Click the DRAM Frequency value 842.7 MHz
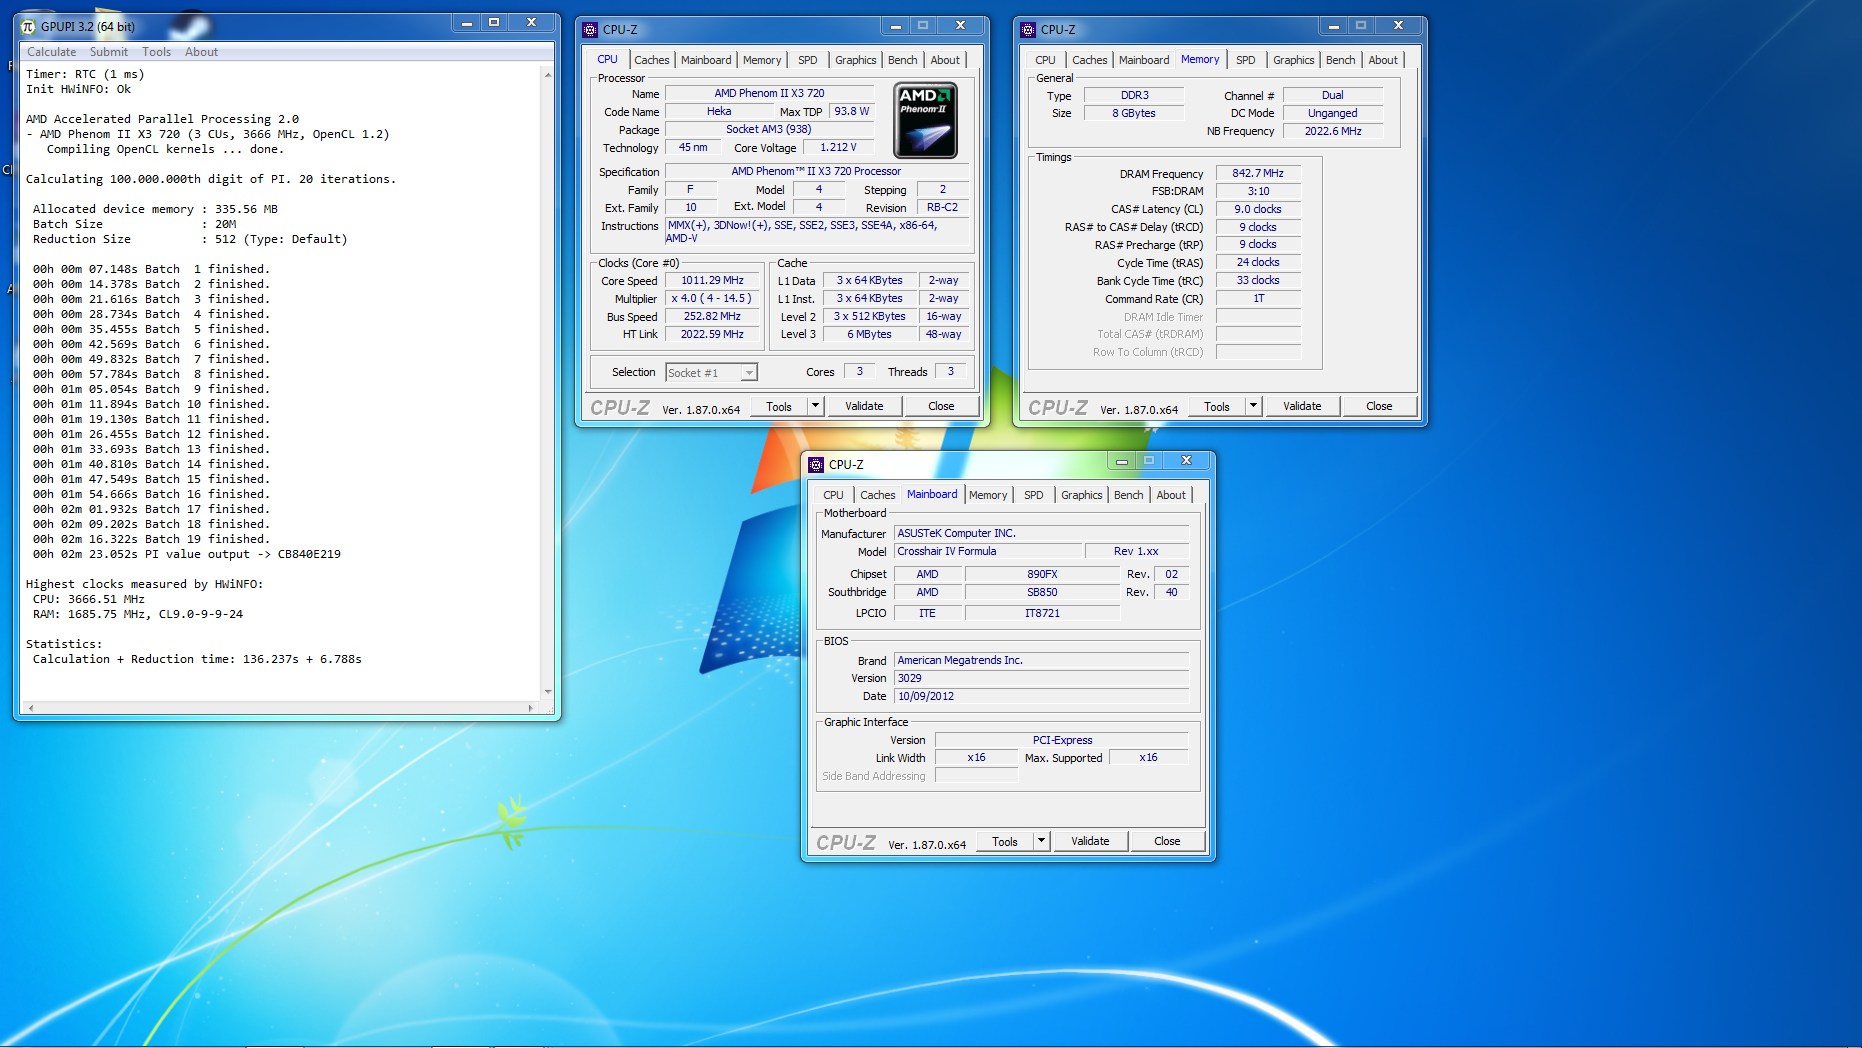 coord(1258,173)
